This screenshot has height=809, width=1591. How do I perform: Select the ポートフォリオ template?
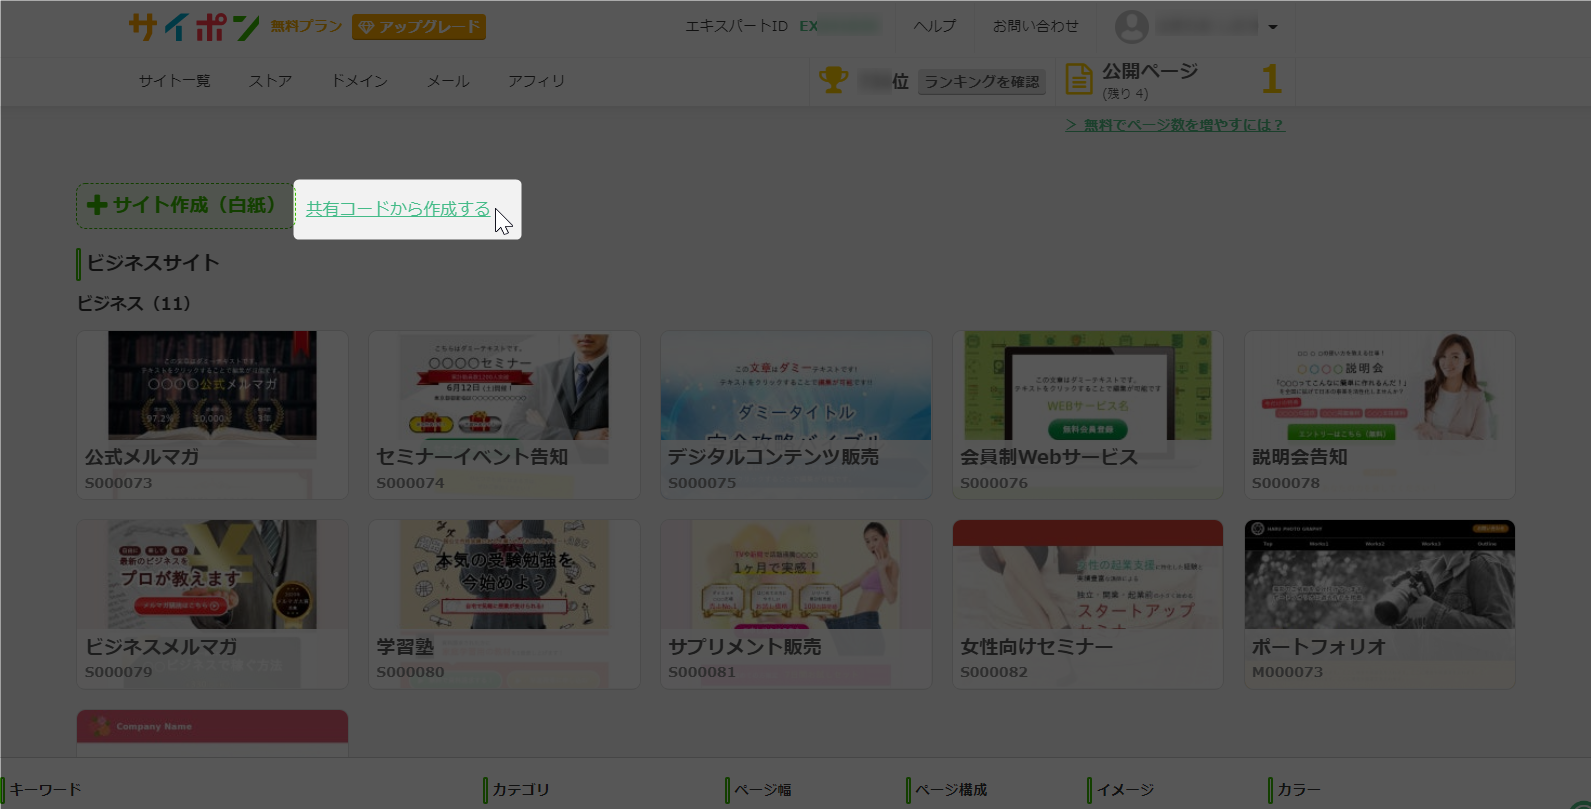point(1380,604)
